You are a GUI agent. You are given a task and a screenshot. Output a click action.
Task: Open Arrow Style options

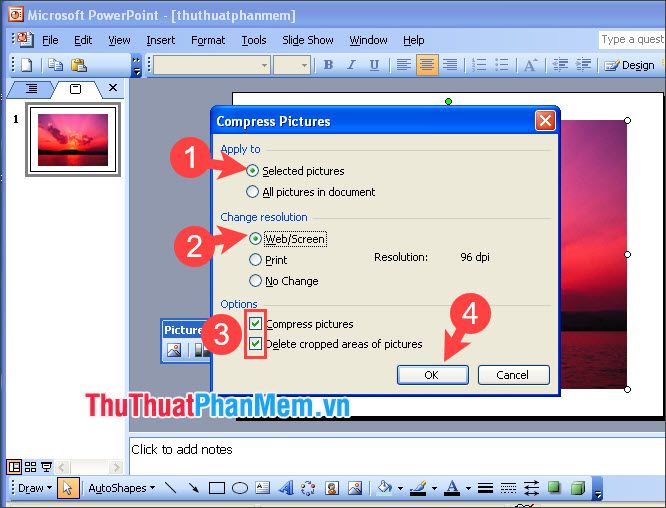tap(531, 488)
